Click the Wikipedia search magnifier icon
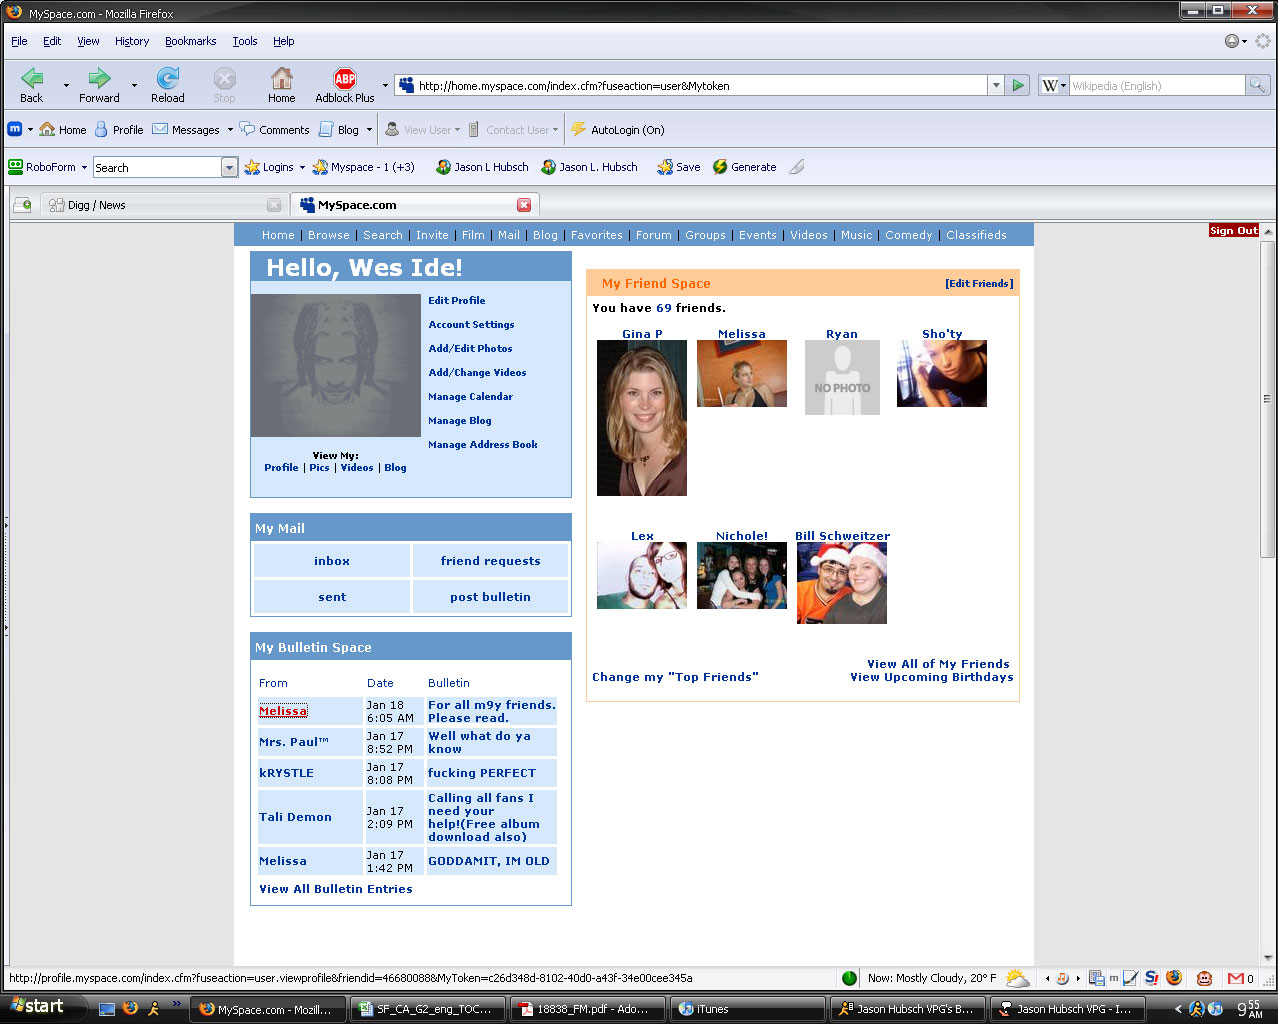The height and width of the screenshot is (1024, 1278). point(1257,86)
